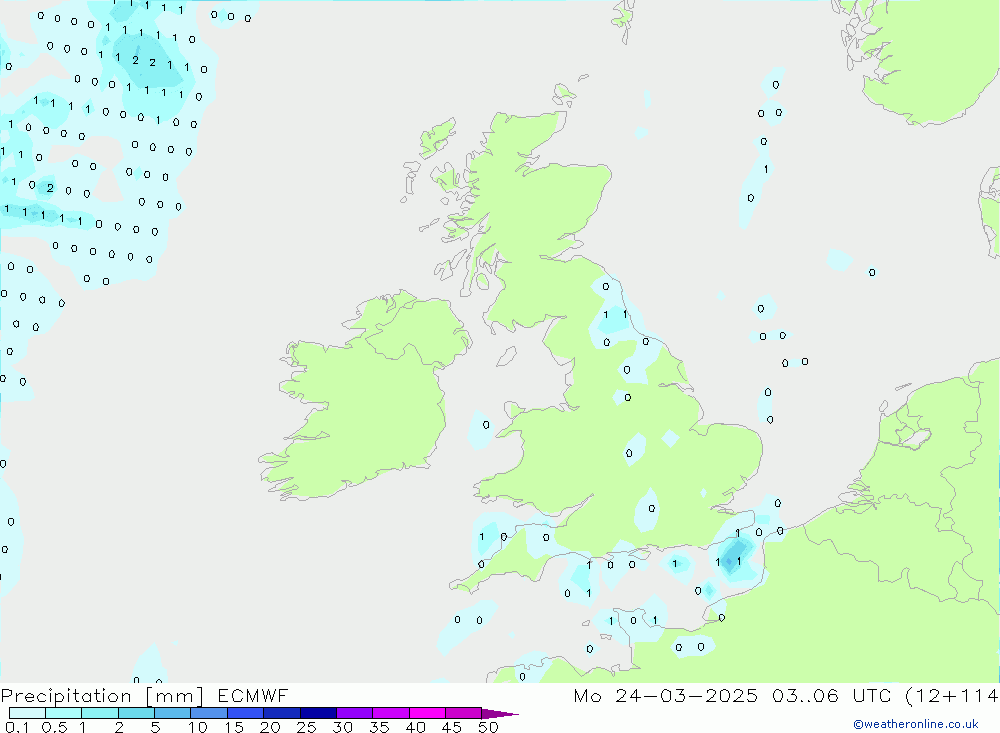Click the '50' legend scale label
The width and height of the screenshot is (1000, 733).
point(489,727)
